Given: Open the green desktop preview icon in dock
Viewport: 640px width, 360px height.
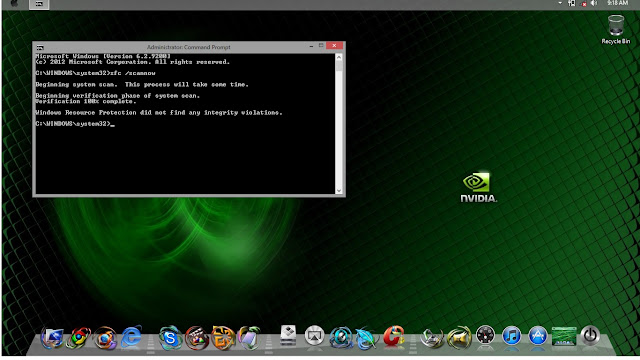Looking at the screenshot, I should coord(564,336).
